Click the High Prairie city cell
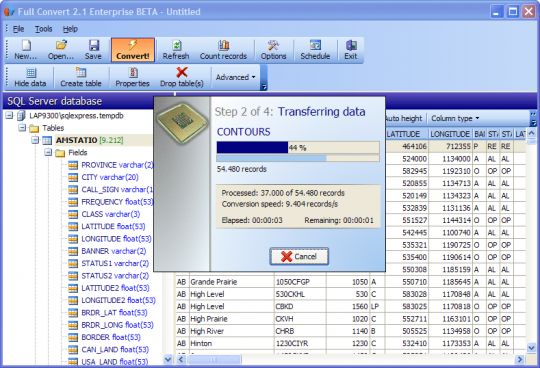Screen dimensions: 540x368 tap(231, 319)
